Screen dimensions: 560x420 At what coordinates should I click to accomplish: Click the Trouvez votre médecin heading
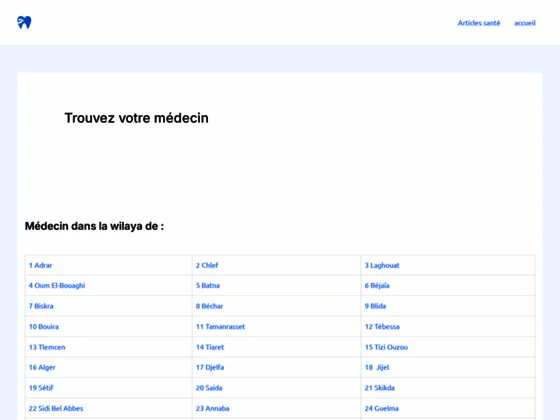(136, 118)
